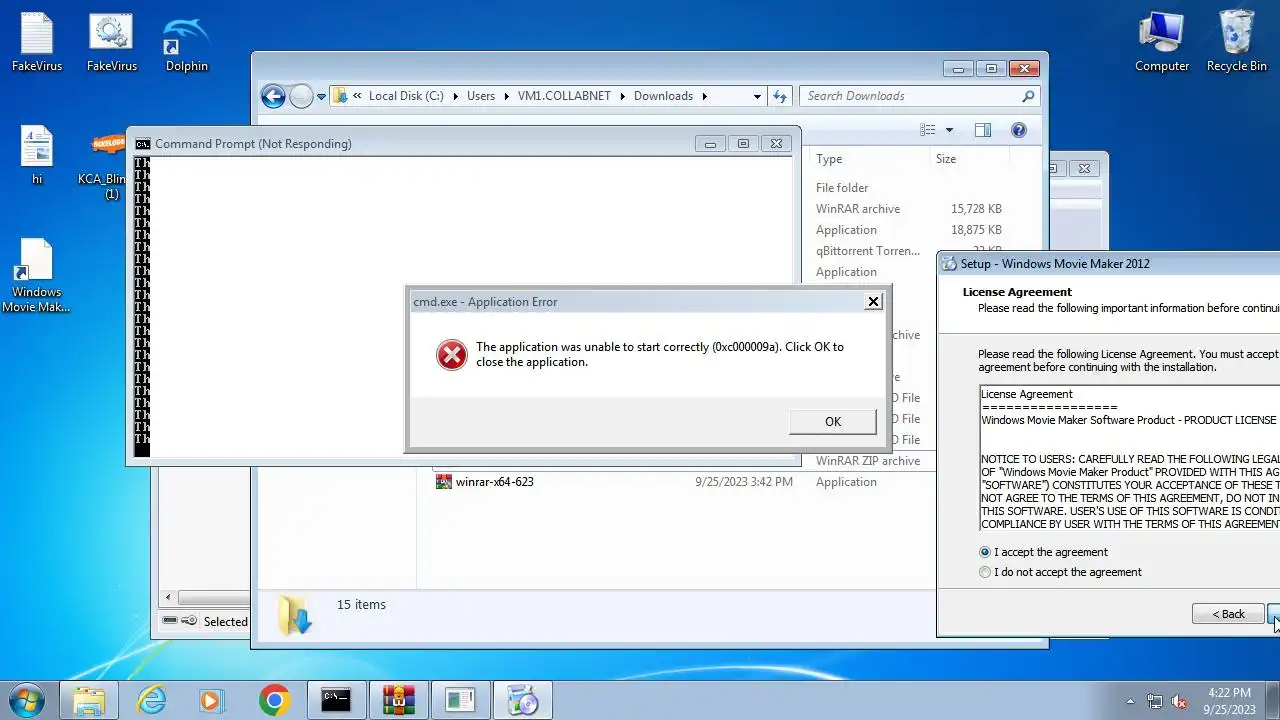
Task: Click the Command Prompt (Not Responding) title
Action: pos(253,144)
